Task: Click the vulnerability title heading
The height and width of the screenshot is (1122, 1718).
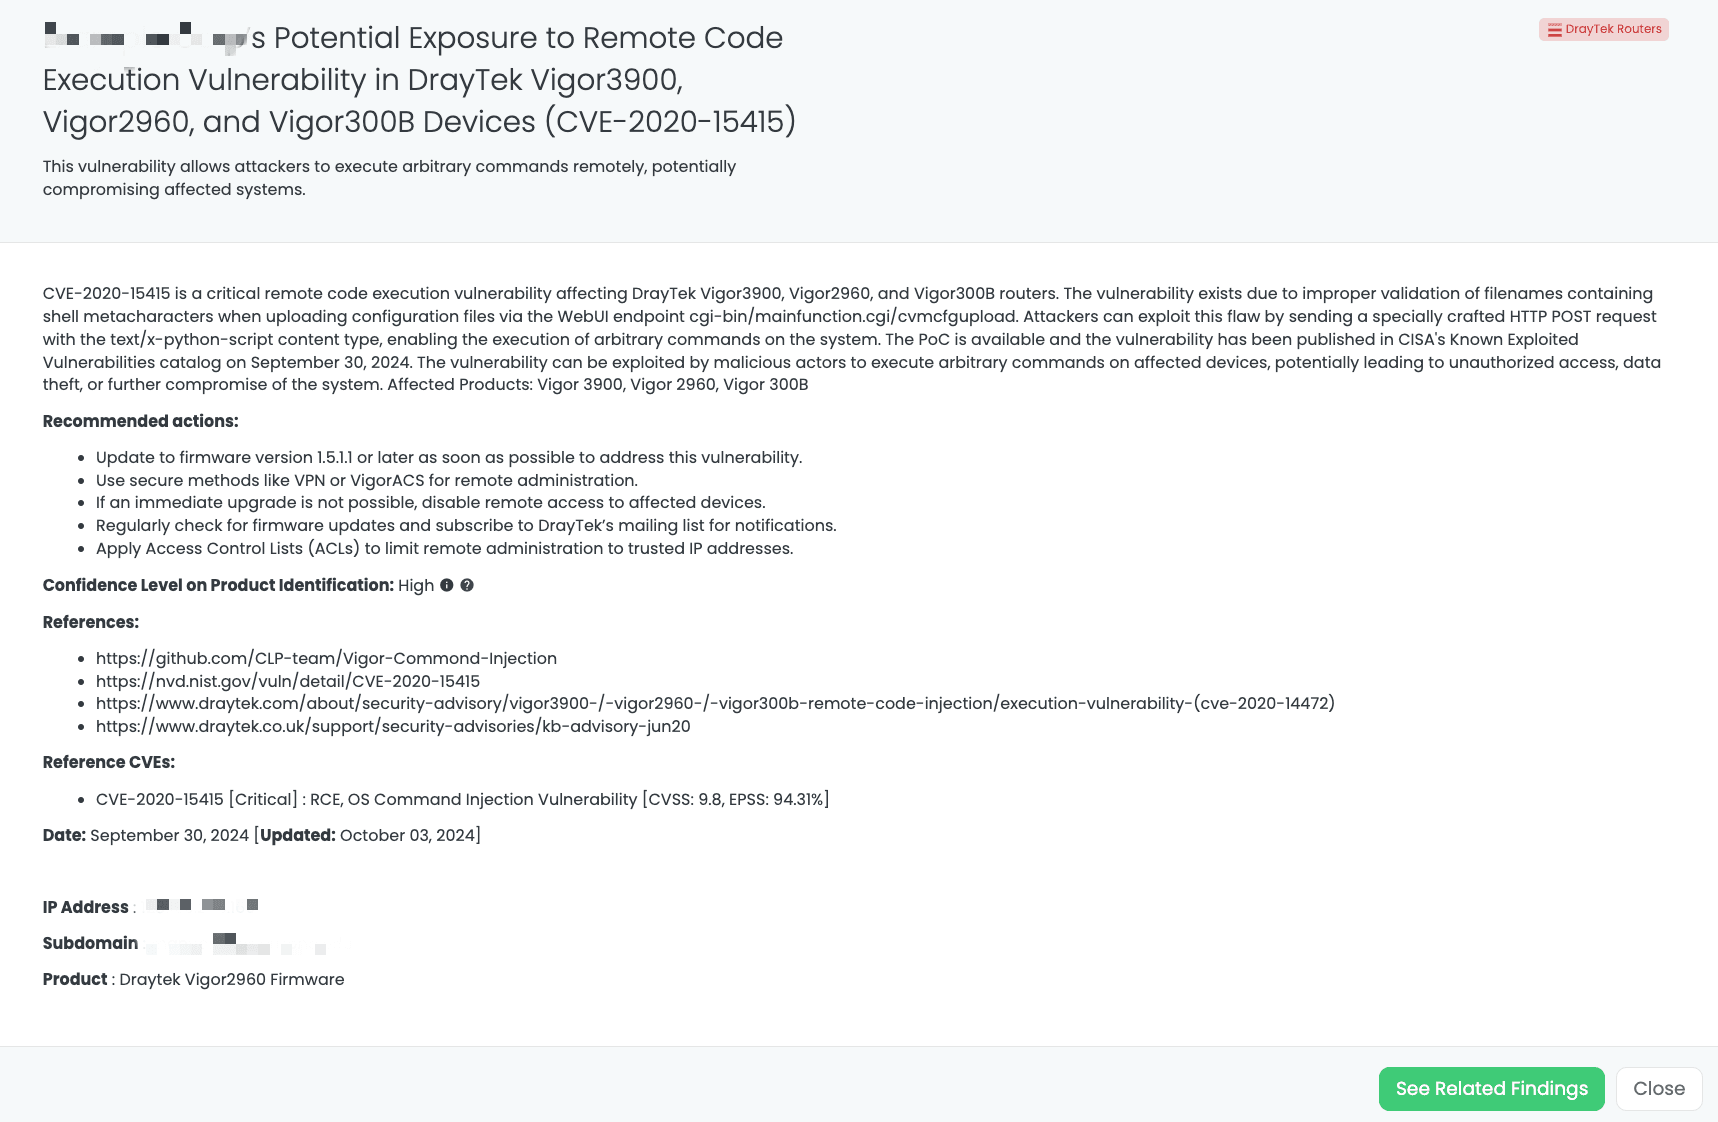Action: 419,80
